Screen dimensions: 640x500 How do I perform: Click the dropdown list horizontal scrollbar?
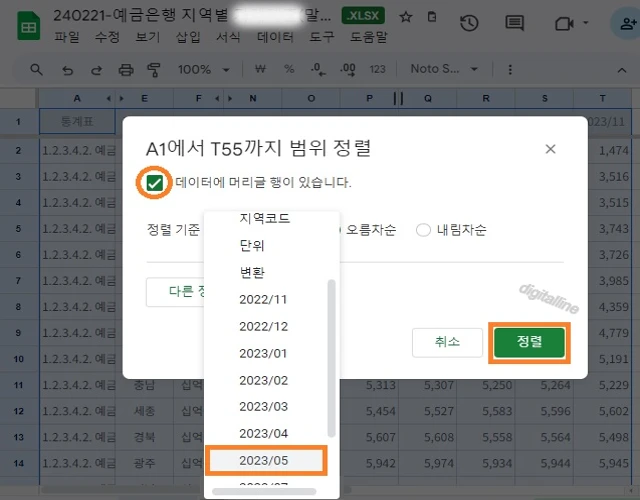[264, 491]
